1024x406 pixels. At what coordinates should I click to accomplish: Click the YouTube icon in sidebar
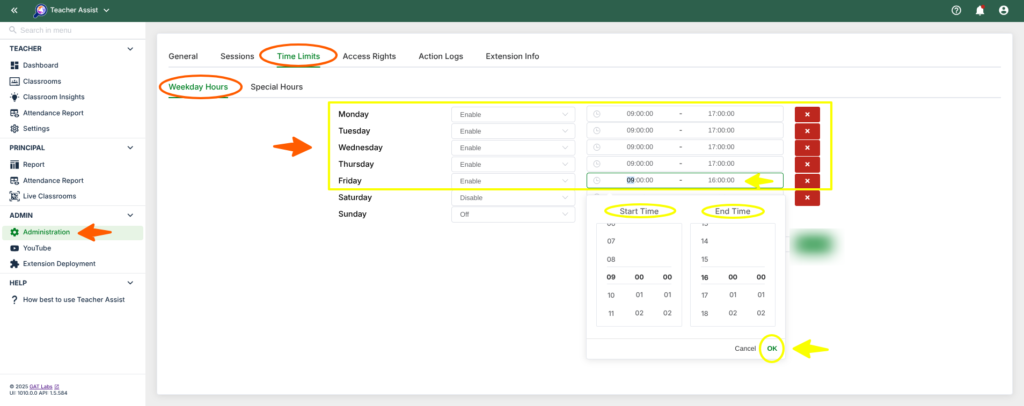(14, 248)
